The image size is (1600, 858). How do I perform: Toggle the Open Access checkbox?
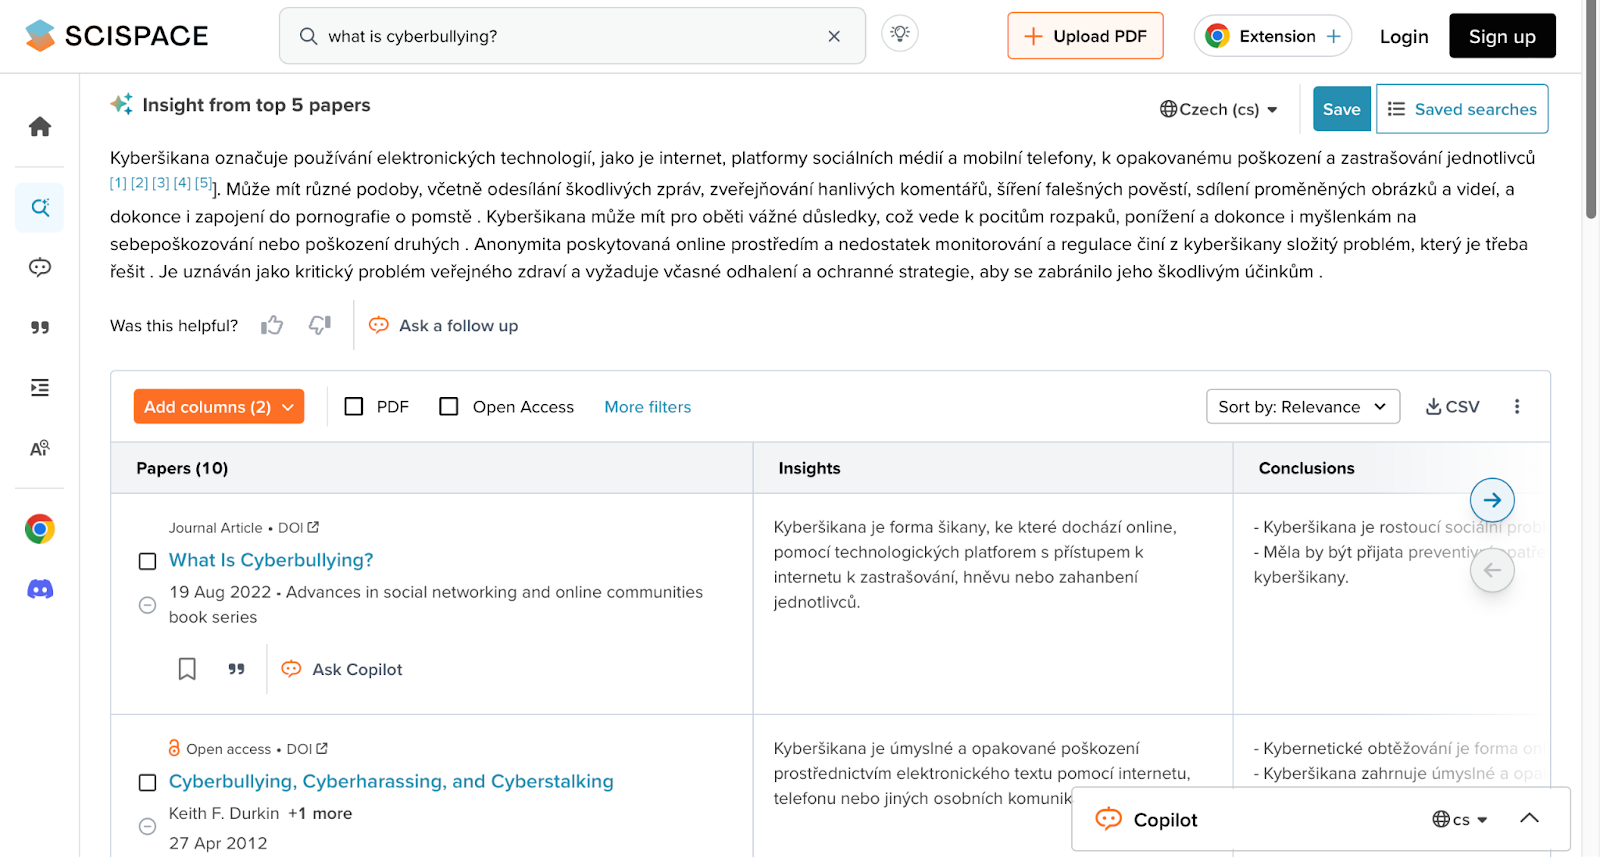point(449,406)
